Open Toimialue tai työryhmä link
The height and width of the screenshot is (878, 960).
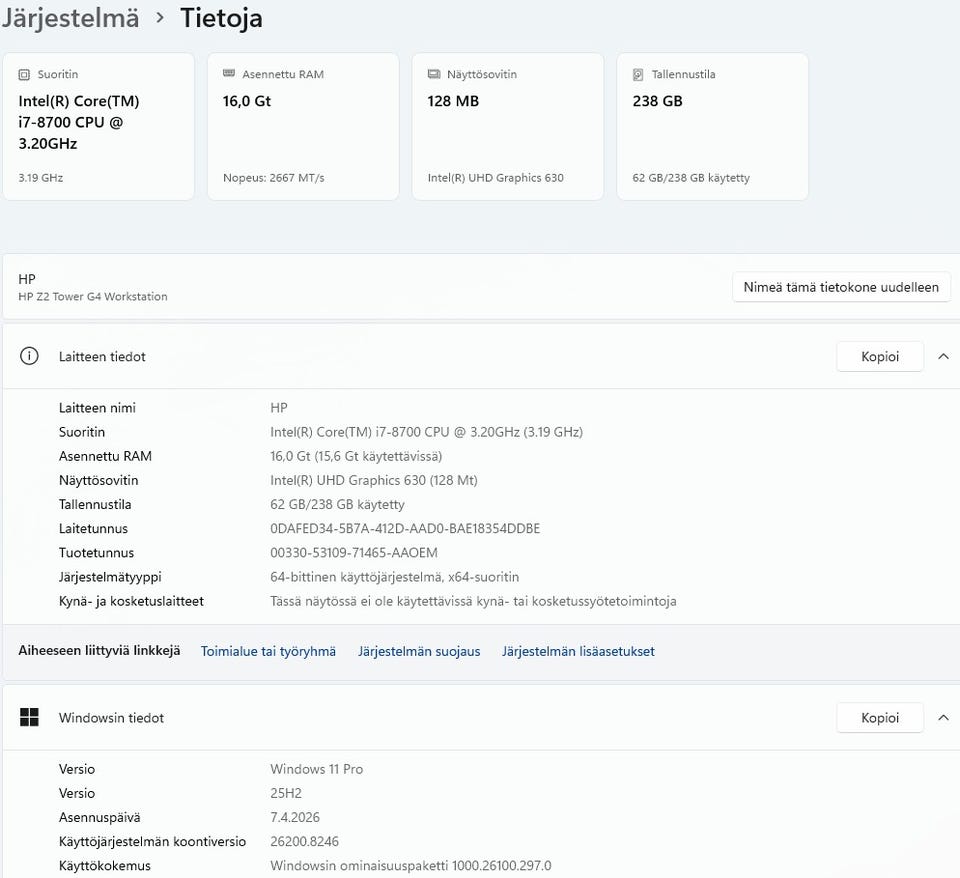(x=268, y=651)
